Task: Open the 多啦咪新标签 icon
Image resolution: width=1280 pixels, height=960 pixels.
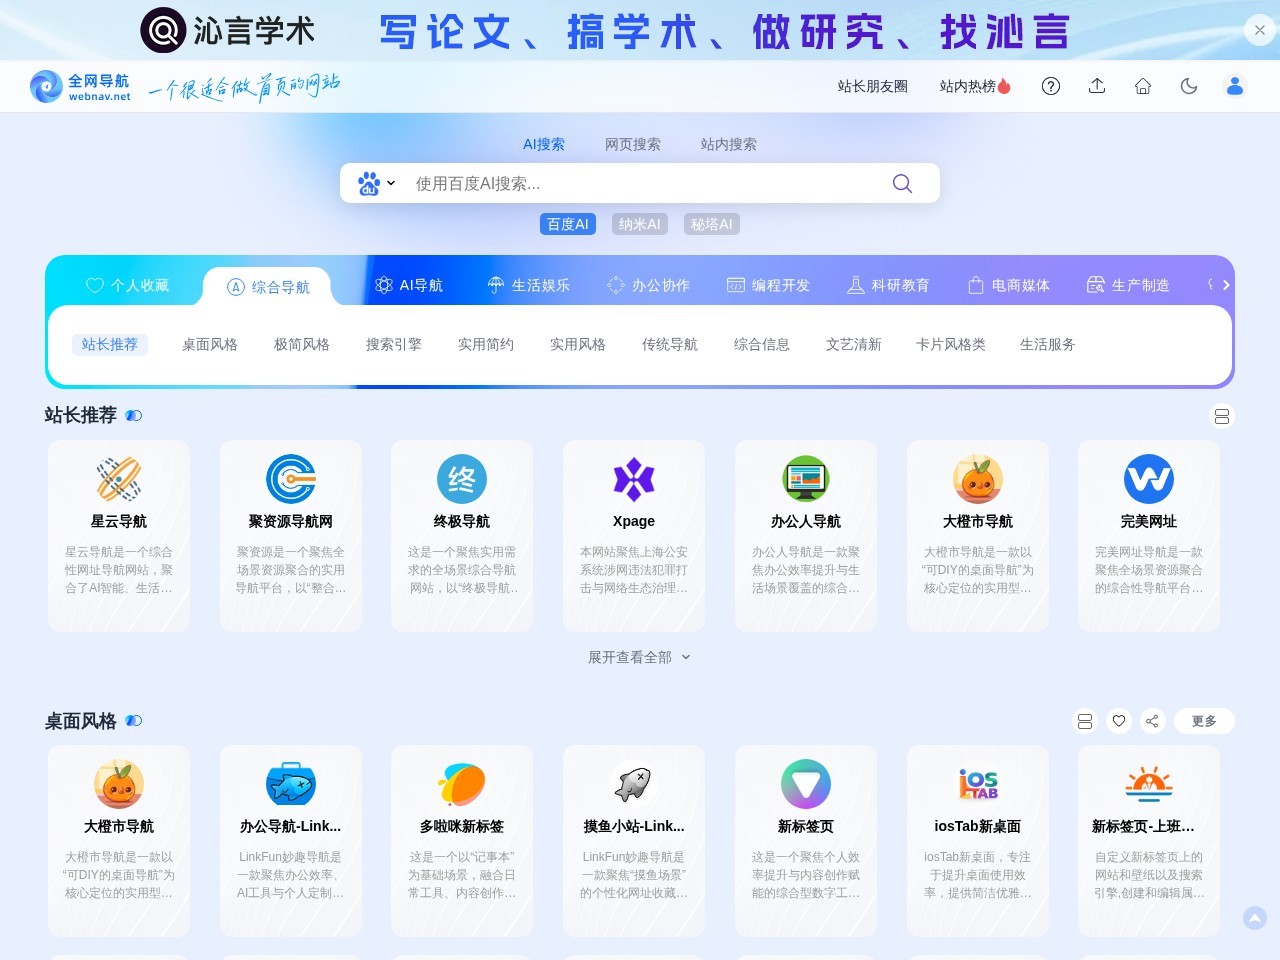Action: tap(462, 784)
